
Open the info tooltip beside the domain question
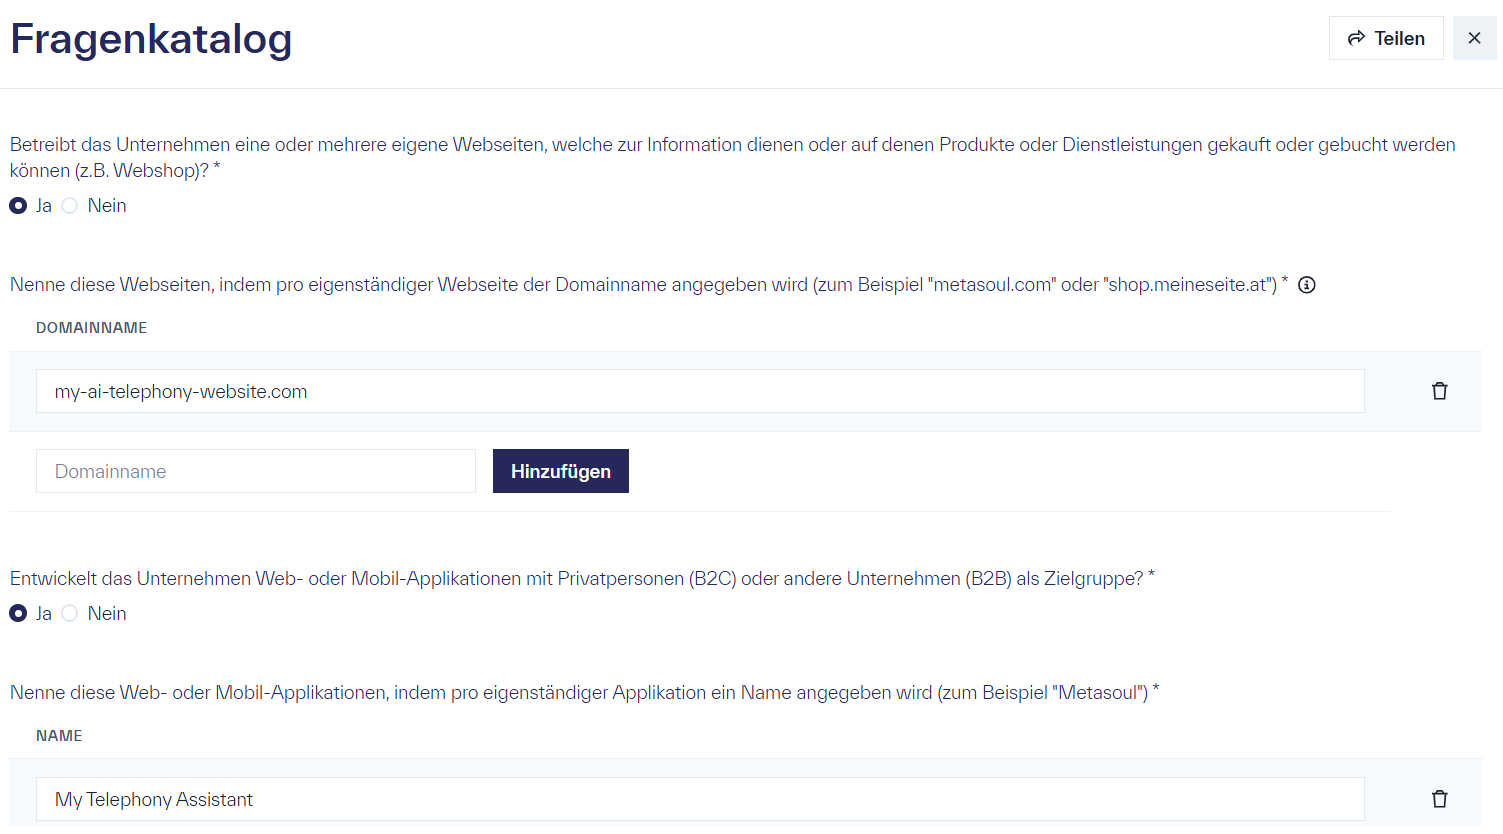1307,285
